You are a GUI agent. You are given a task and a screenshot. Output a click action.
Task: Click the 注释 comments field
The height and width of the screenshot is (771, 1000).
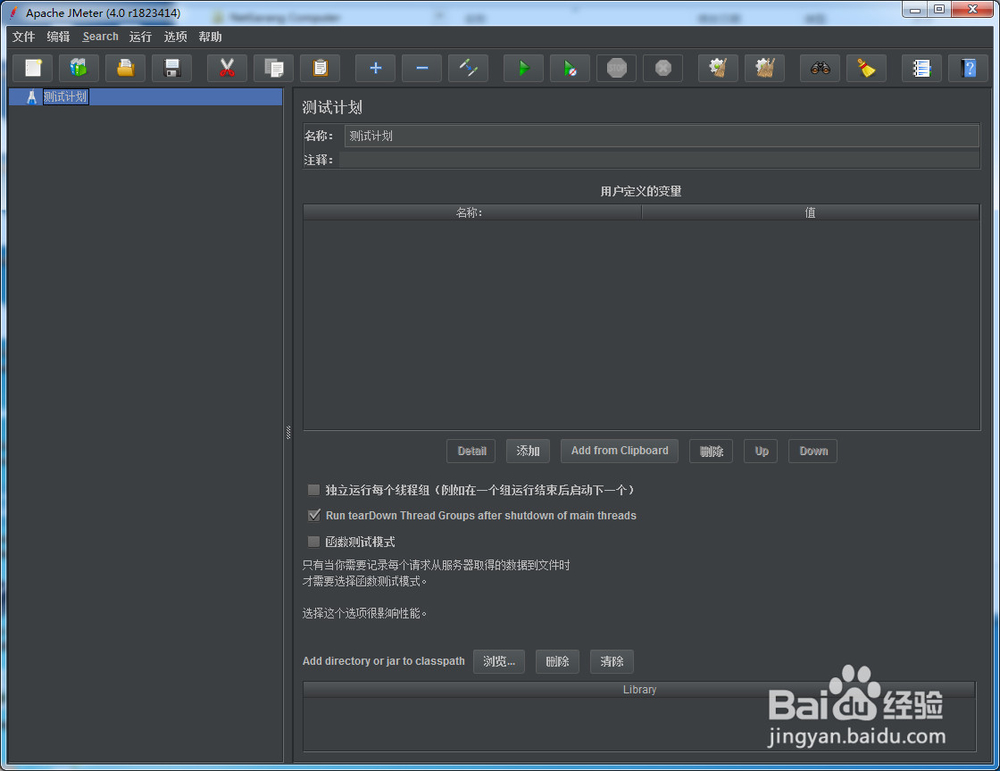click(659, 159)
